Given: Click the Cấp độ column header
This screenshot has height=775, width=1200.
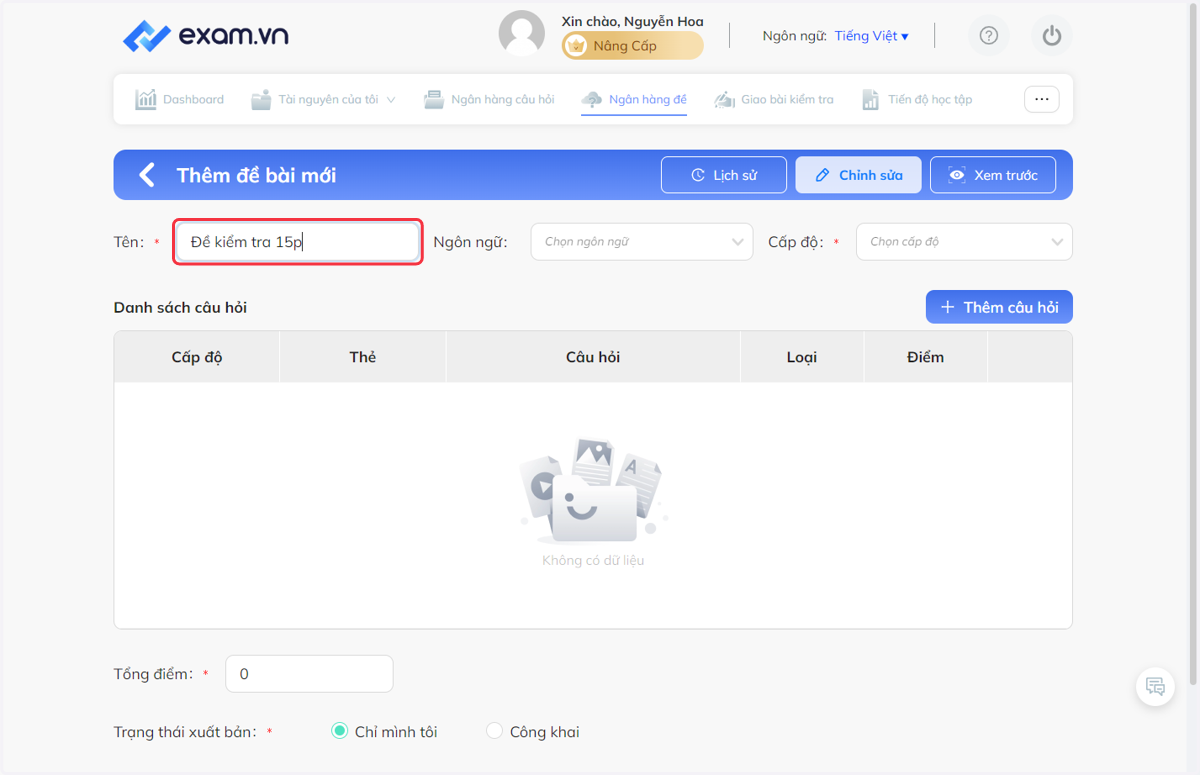Looking at the screenshot, I should (x=197, y=357).
